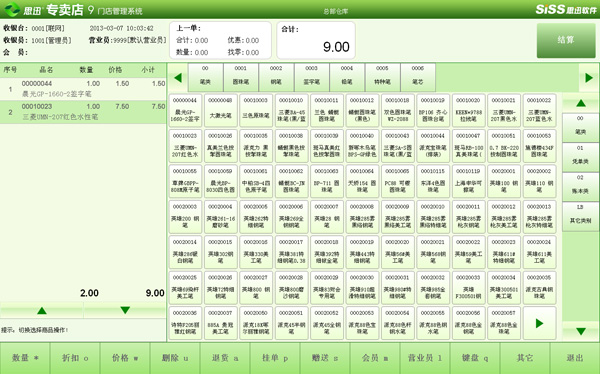The image size is (600, 374).
Task: Click the 删除 u delete button
Action: [175, 358]
